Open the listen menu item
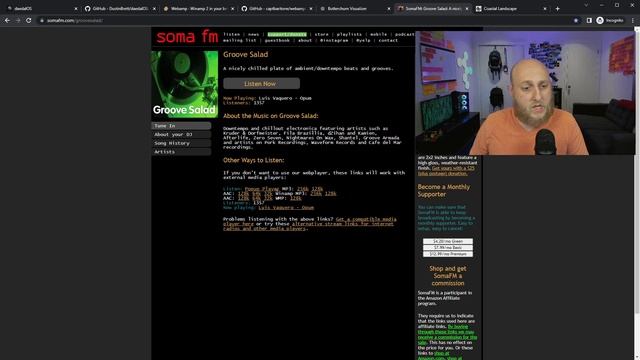This screenshot has height=360, width=640. pyautogui.click(x=231, y=34)
